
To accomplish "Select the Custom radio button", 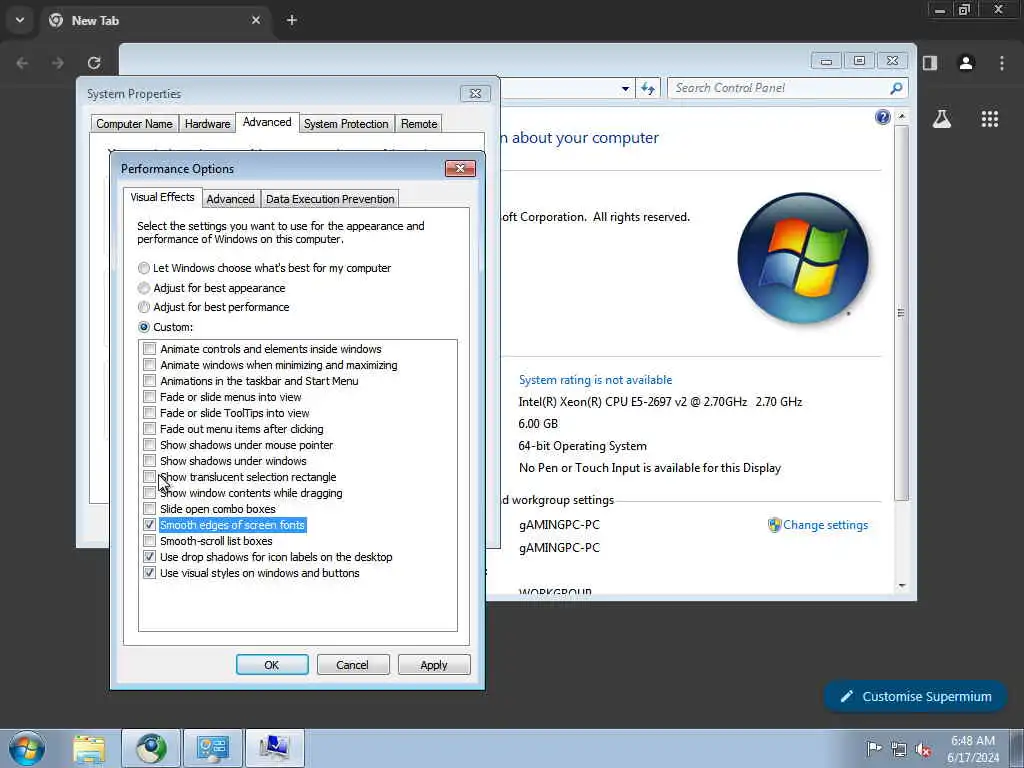I will click(x=144, y=327).
